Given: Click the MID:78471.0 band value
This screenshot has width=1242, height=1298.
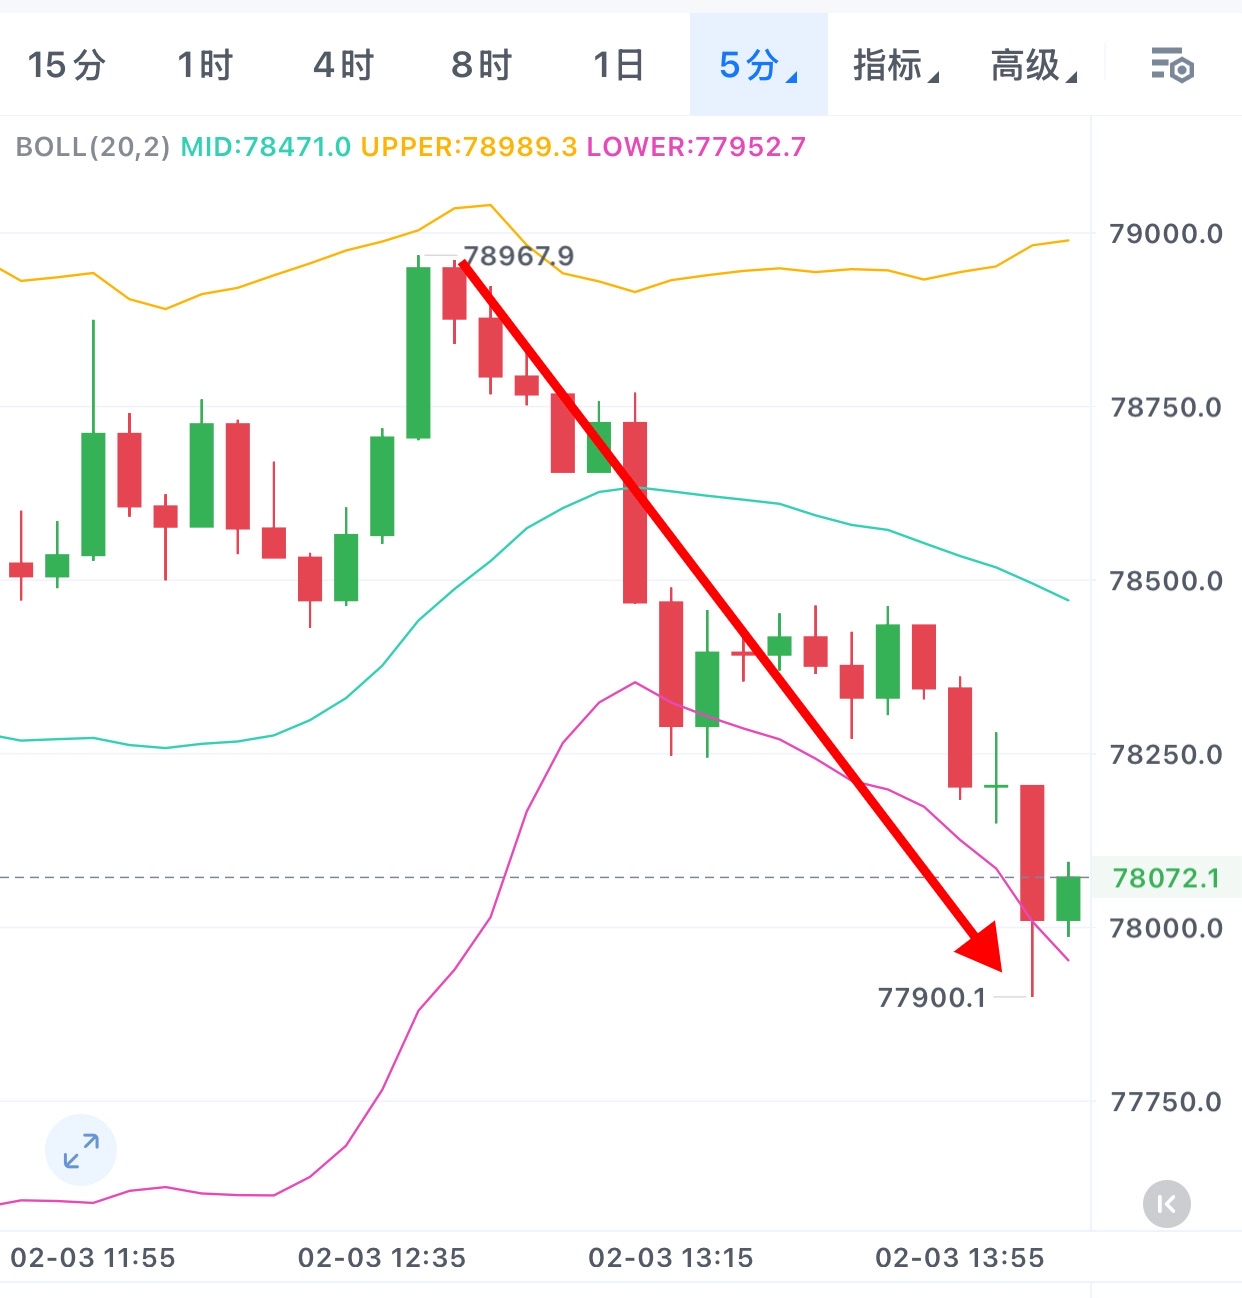Looking at the screenshot, I should point(265,147).
